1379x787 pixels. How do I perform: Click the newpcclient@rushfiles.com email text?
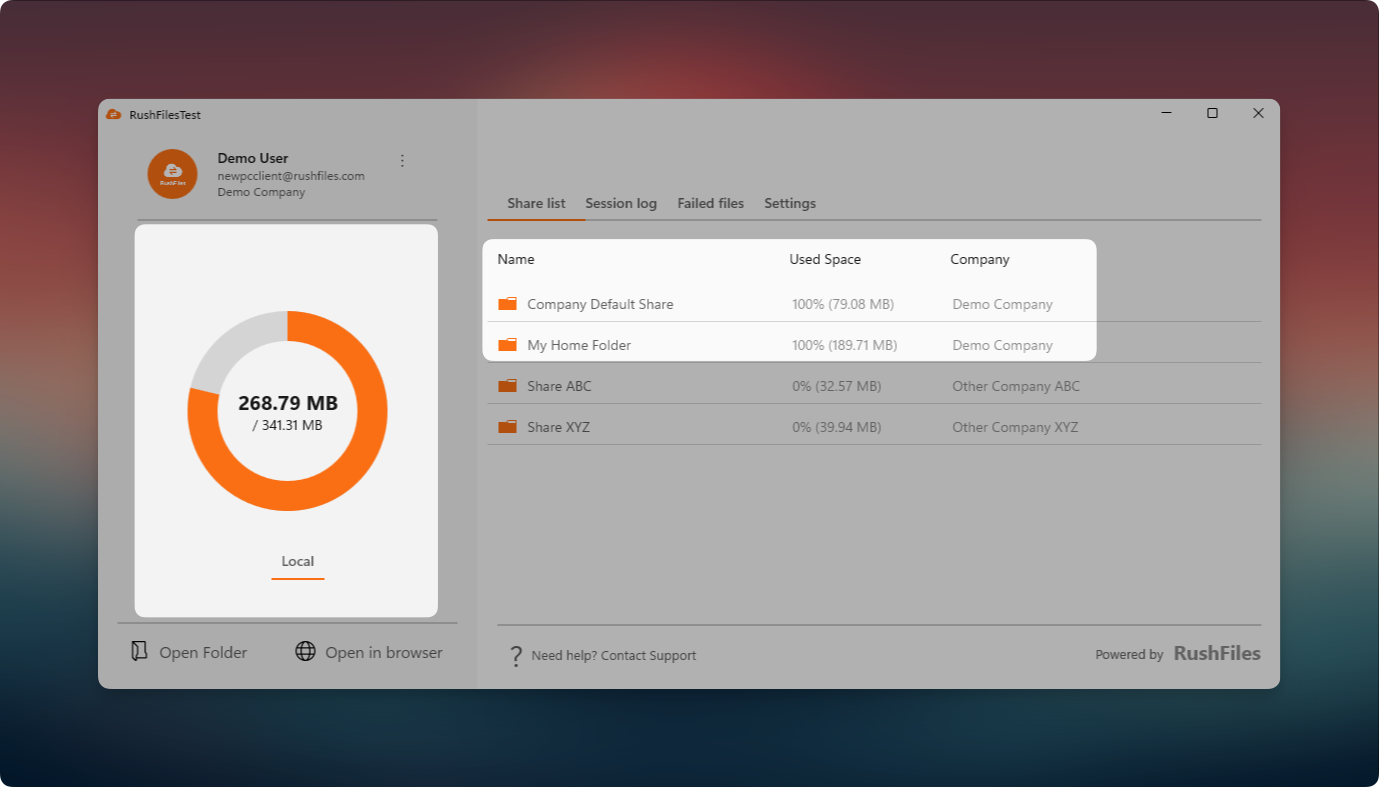tap(291, 176)
